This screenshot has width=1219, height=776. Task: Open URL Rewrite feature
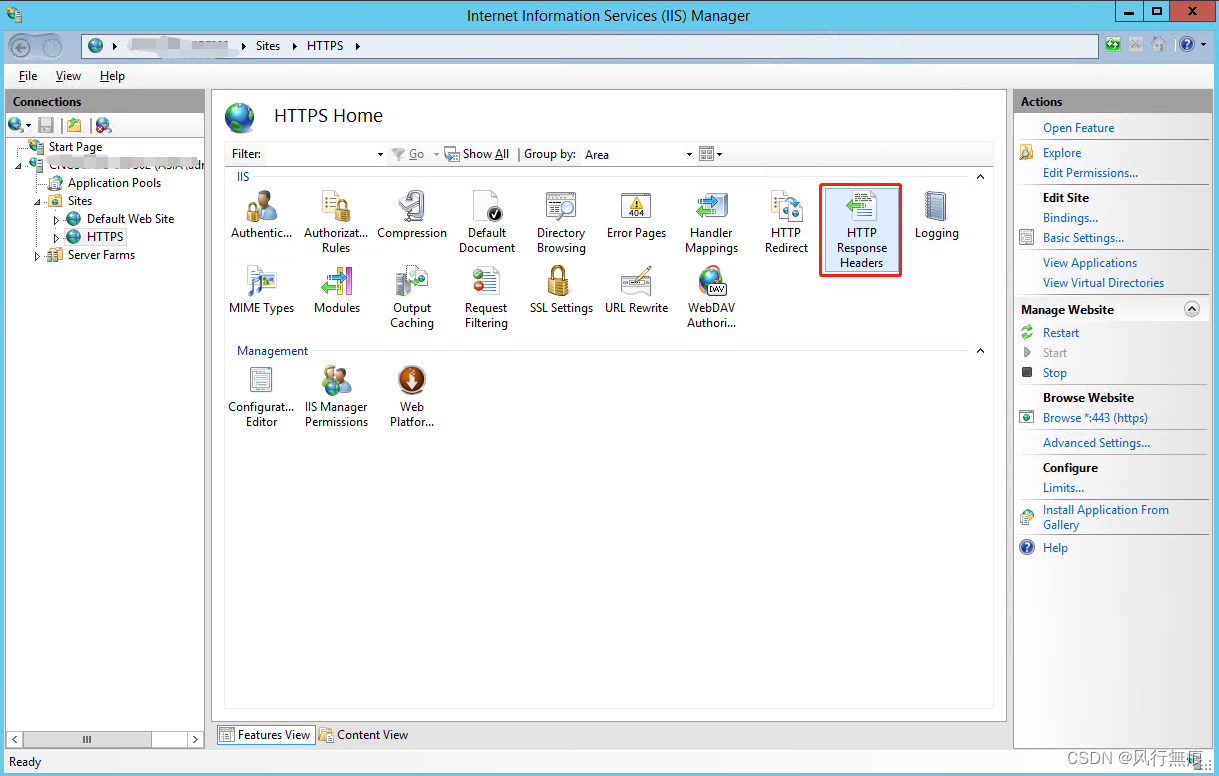pos(636,292)
